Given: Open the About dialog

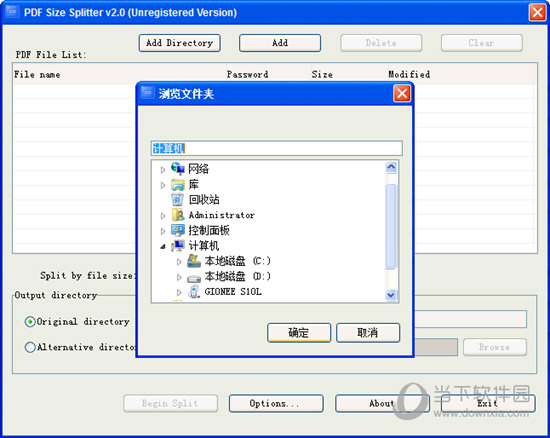Looking at the screenshot, I should pyautogui.click(x=382, y=403).
